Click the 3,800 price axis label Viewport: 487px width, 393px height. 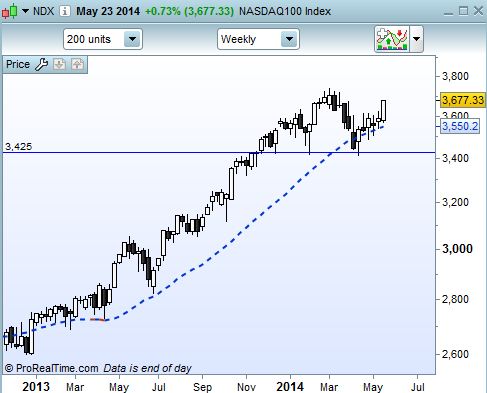point(455,76)
